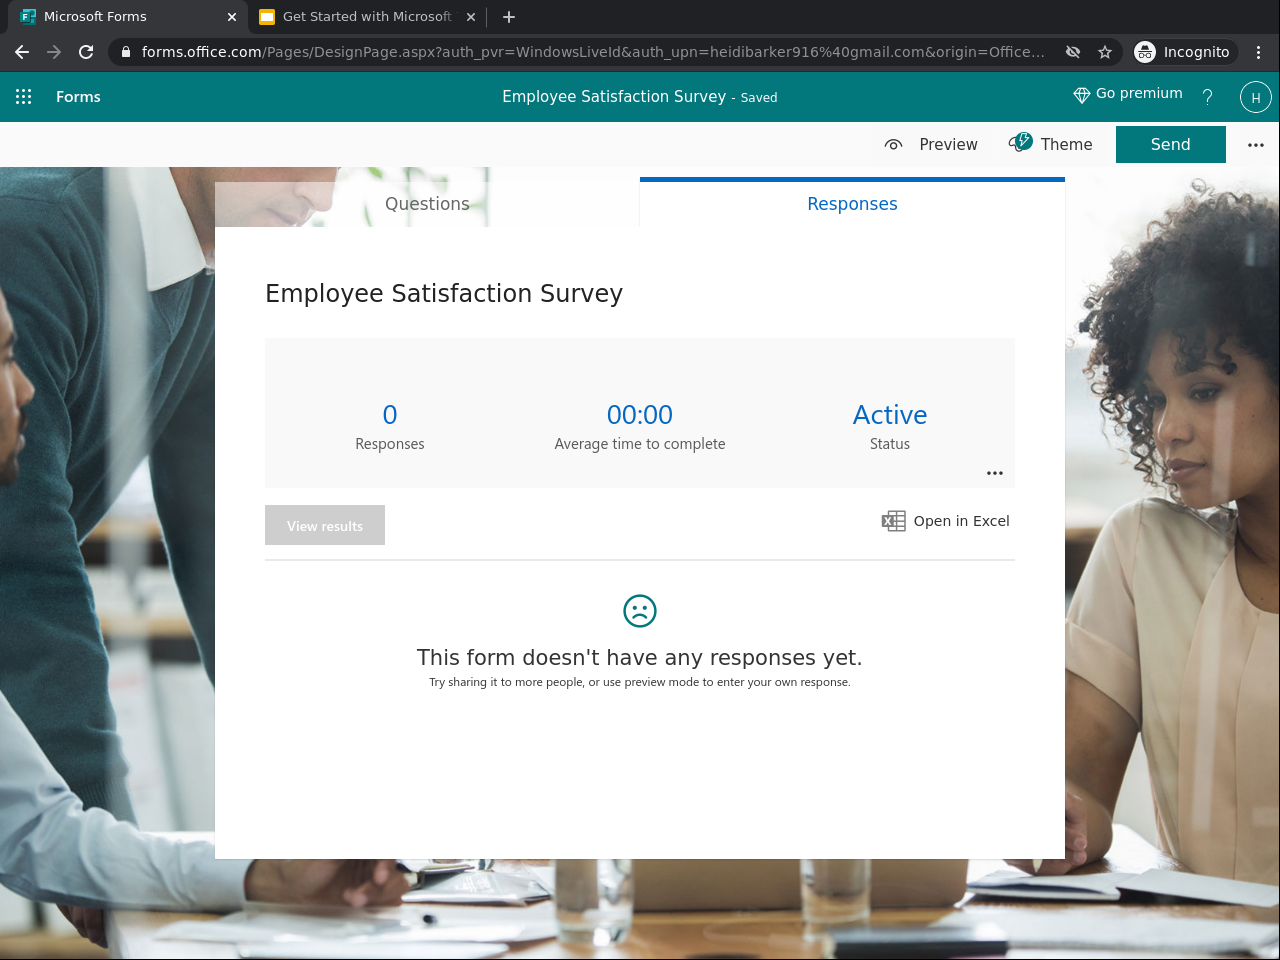Click the Preview eye icon
Screen dimensions: 1280x960
(x=894, y=145)
